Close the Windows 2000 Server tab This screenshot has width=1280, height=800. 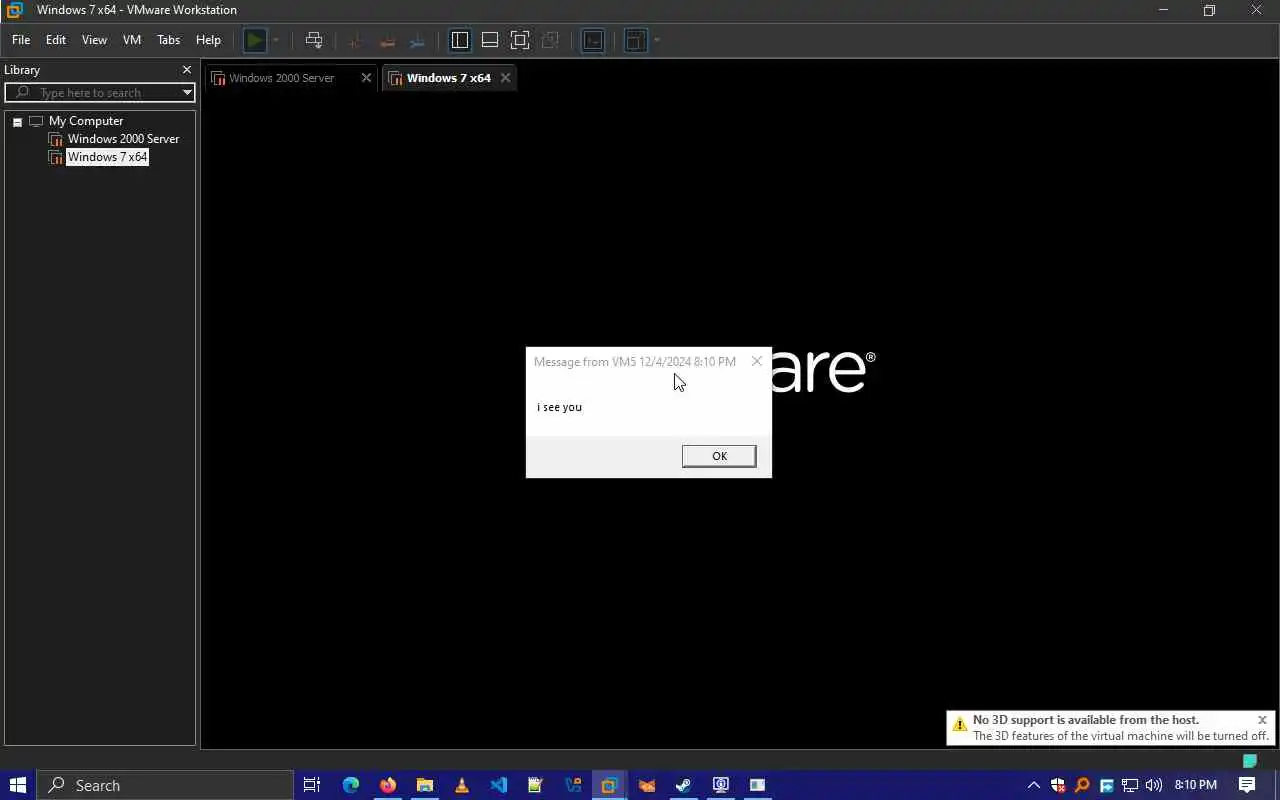click(x=366, y=78)
